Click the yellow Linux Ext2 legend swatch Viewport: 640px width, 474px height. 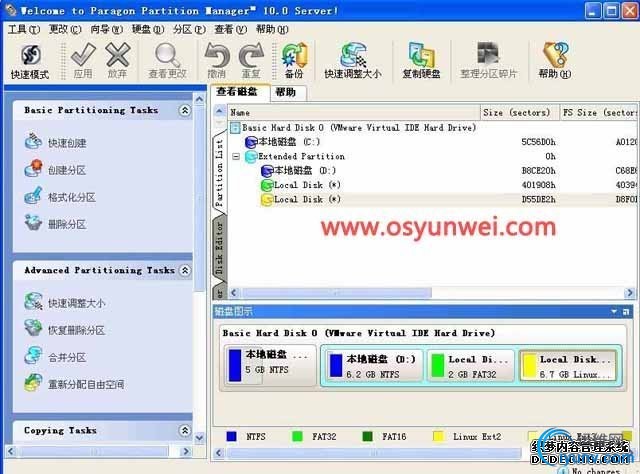click(438, 436)
